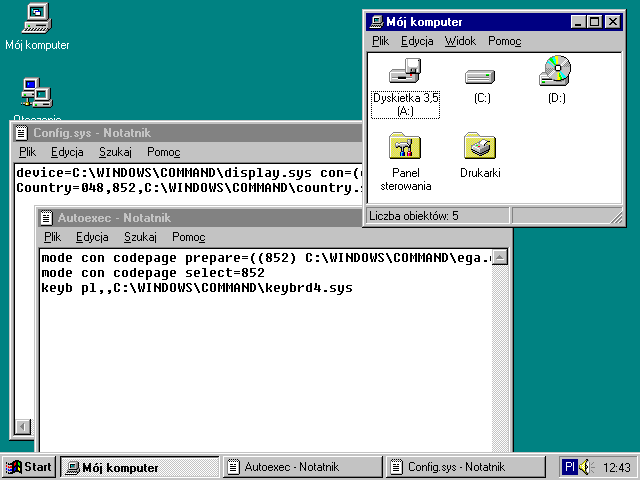The image size is (640, 480).
Task: Click the scroll-left arrow in Config.sys Notatnik
Action: (x=22, y=427)
